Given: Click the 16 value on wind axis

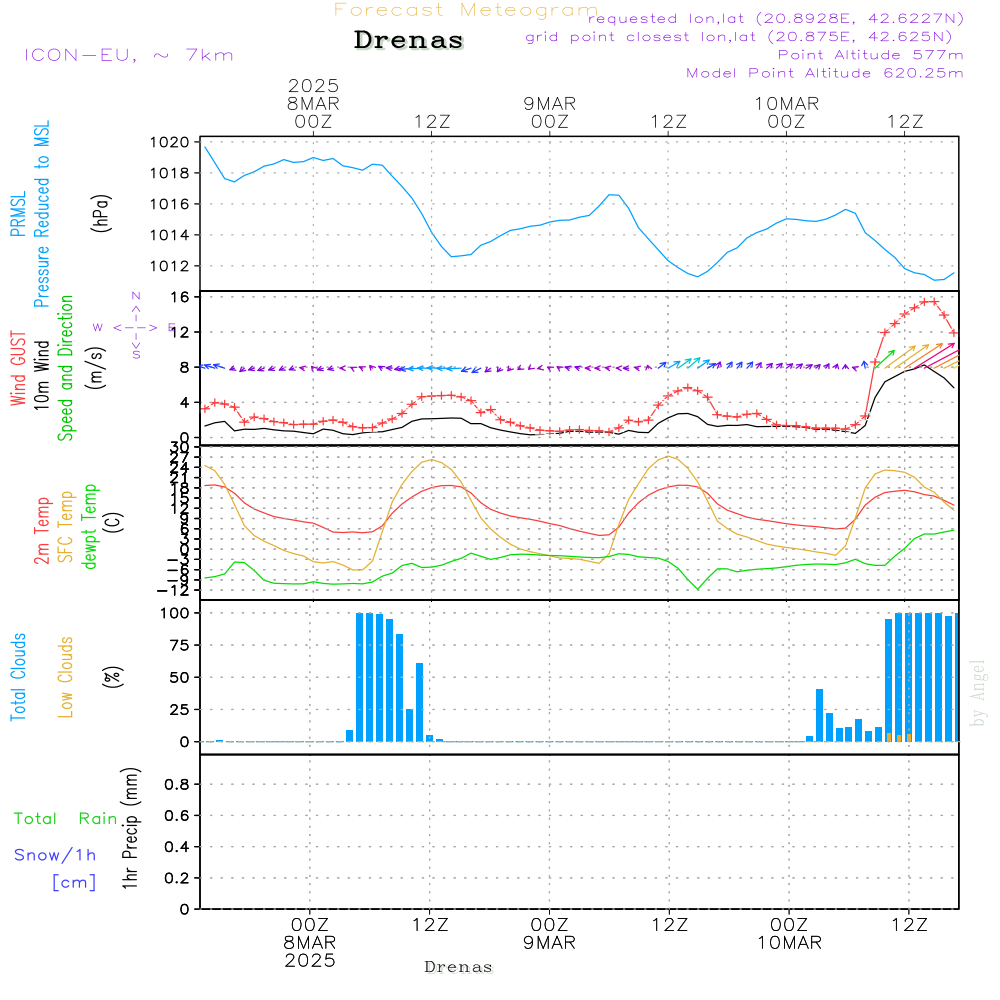Looking at the screenshot, I should pos(180,297).
